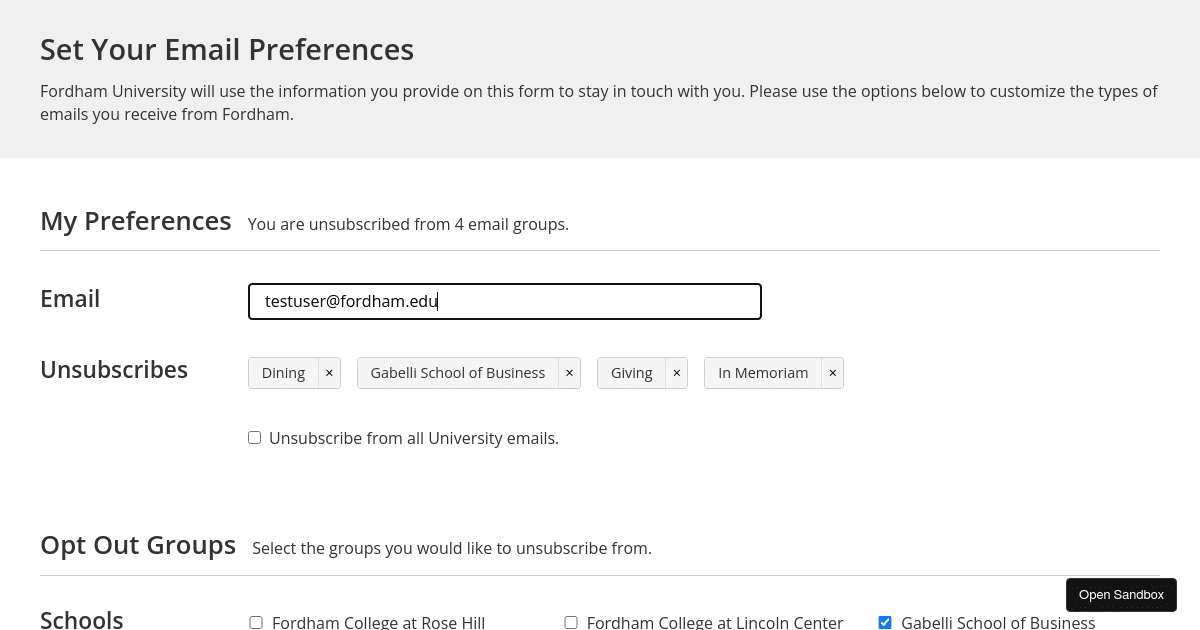Click the Fordham College at Rose Hill label

click(379, 622)
